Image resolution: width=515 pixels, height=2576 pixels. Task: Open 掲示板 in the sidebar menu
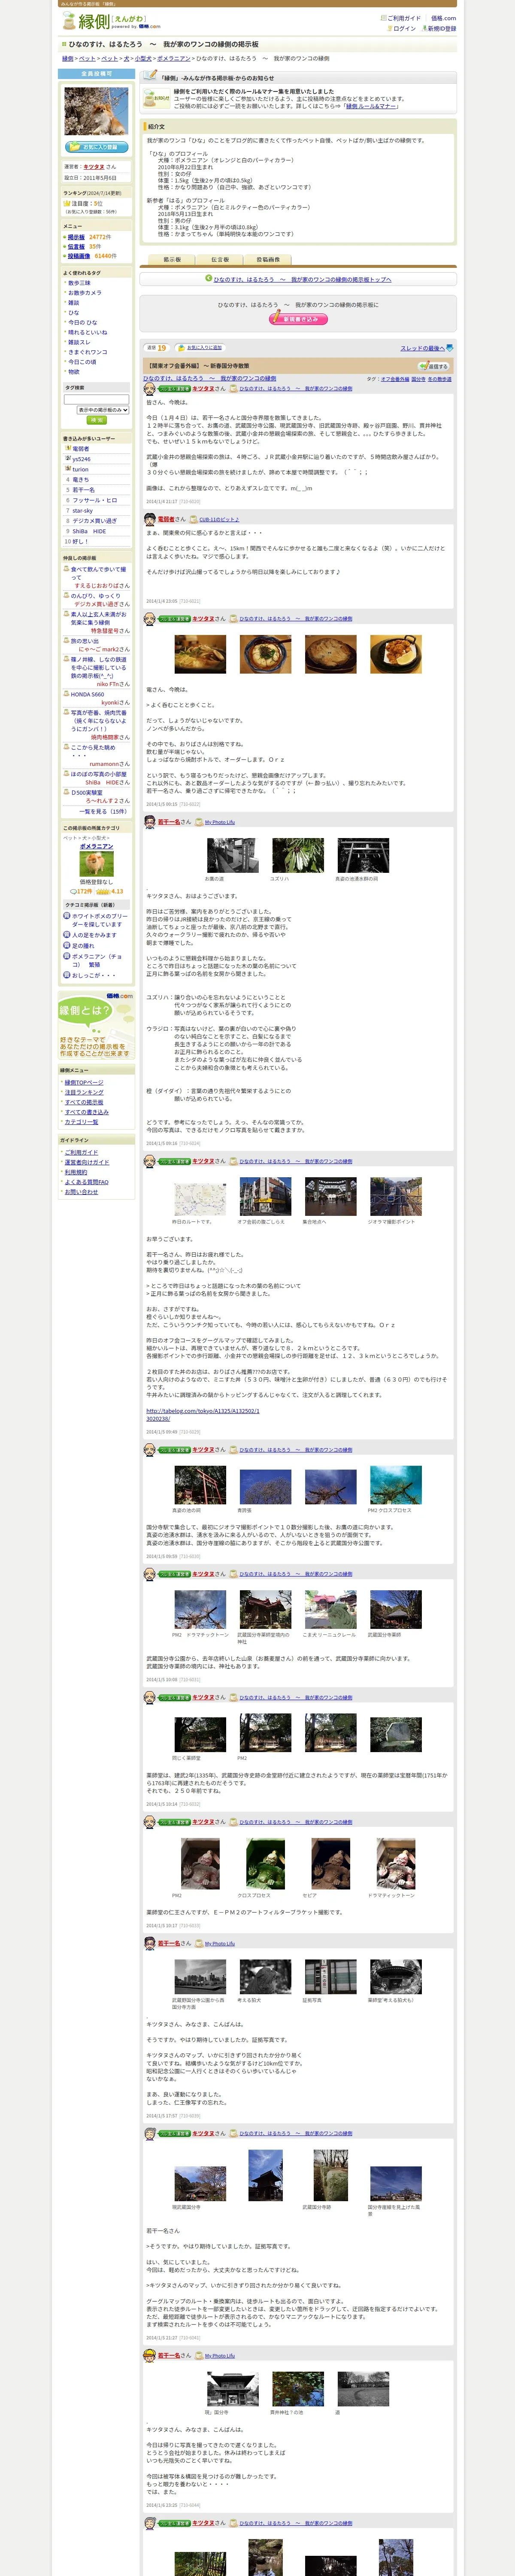pyautogui.click(x=76, y=237)
